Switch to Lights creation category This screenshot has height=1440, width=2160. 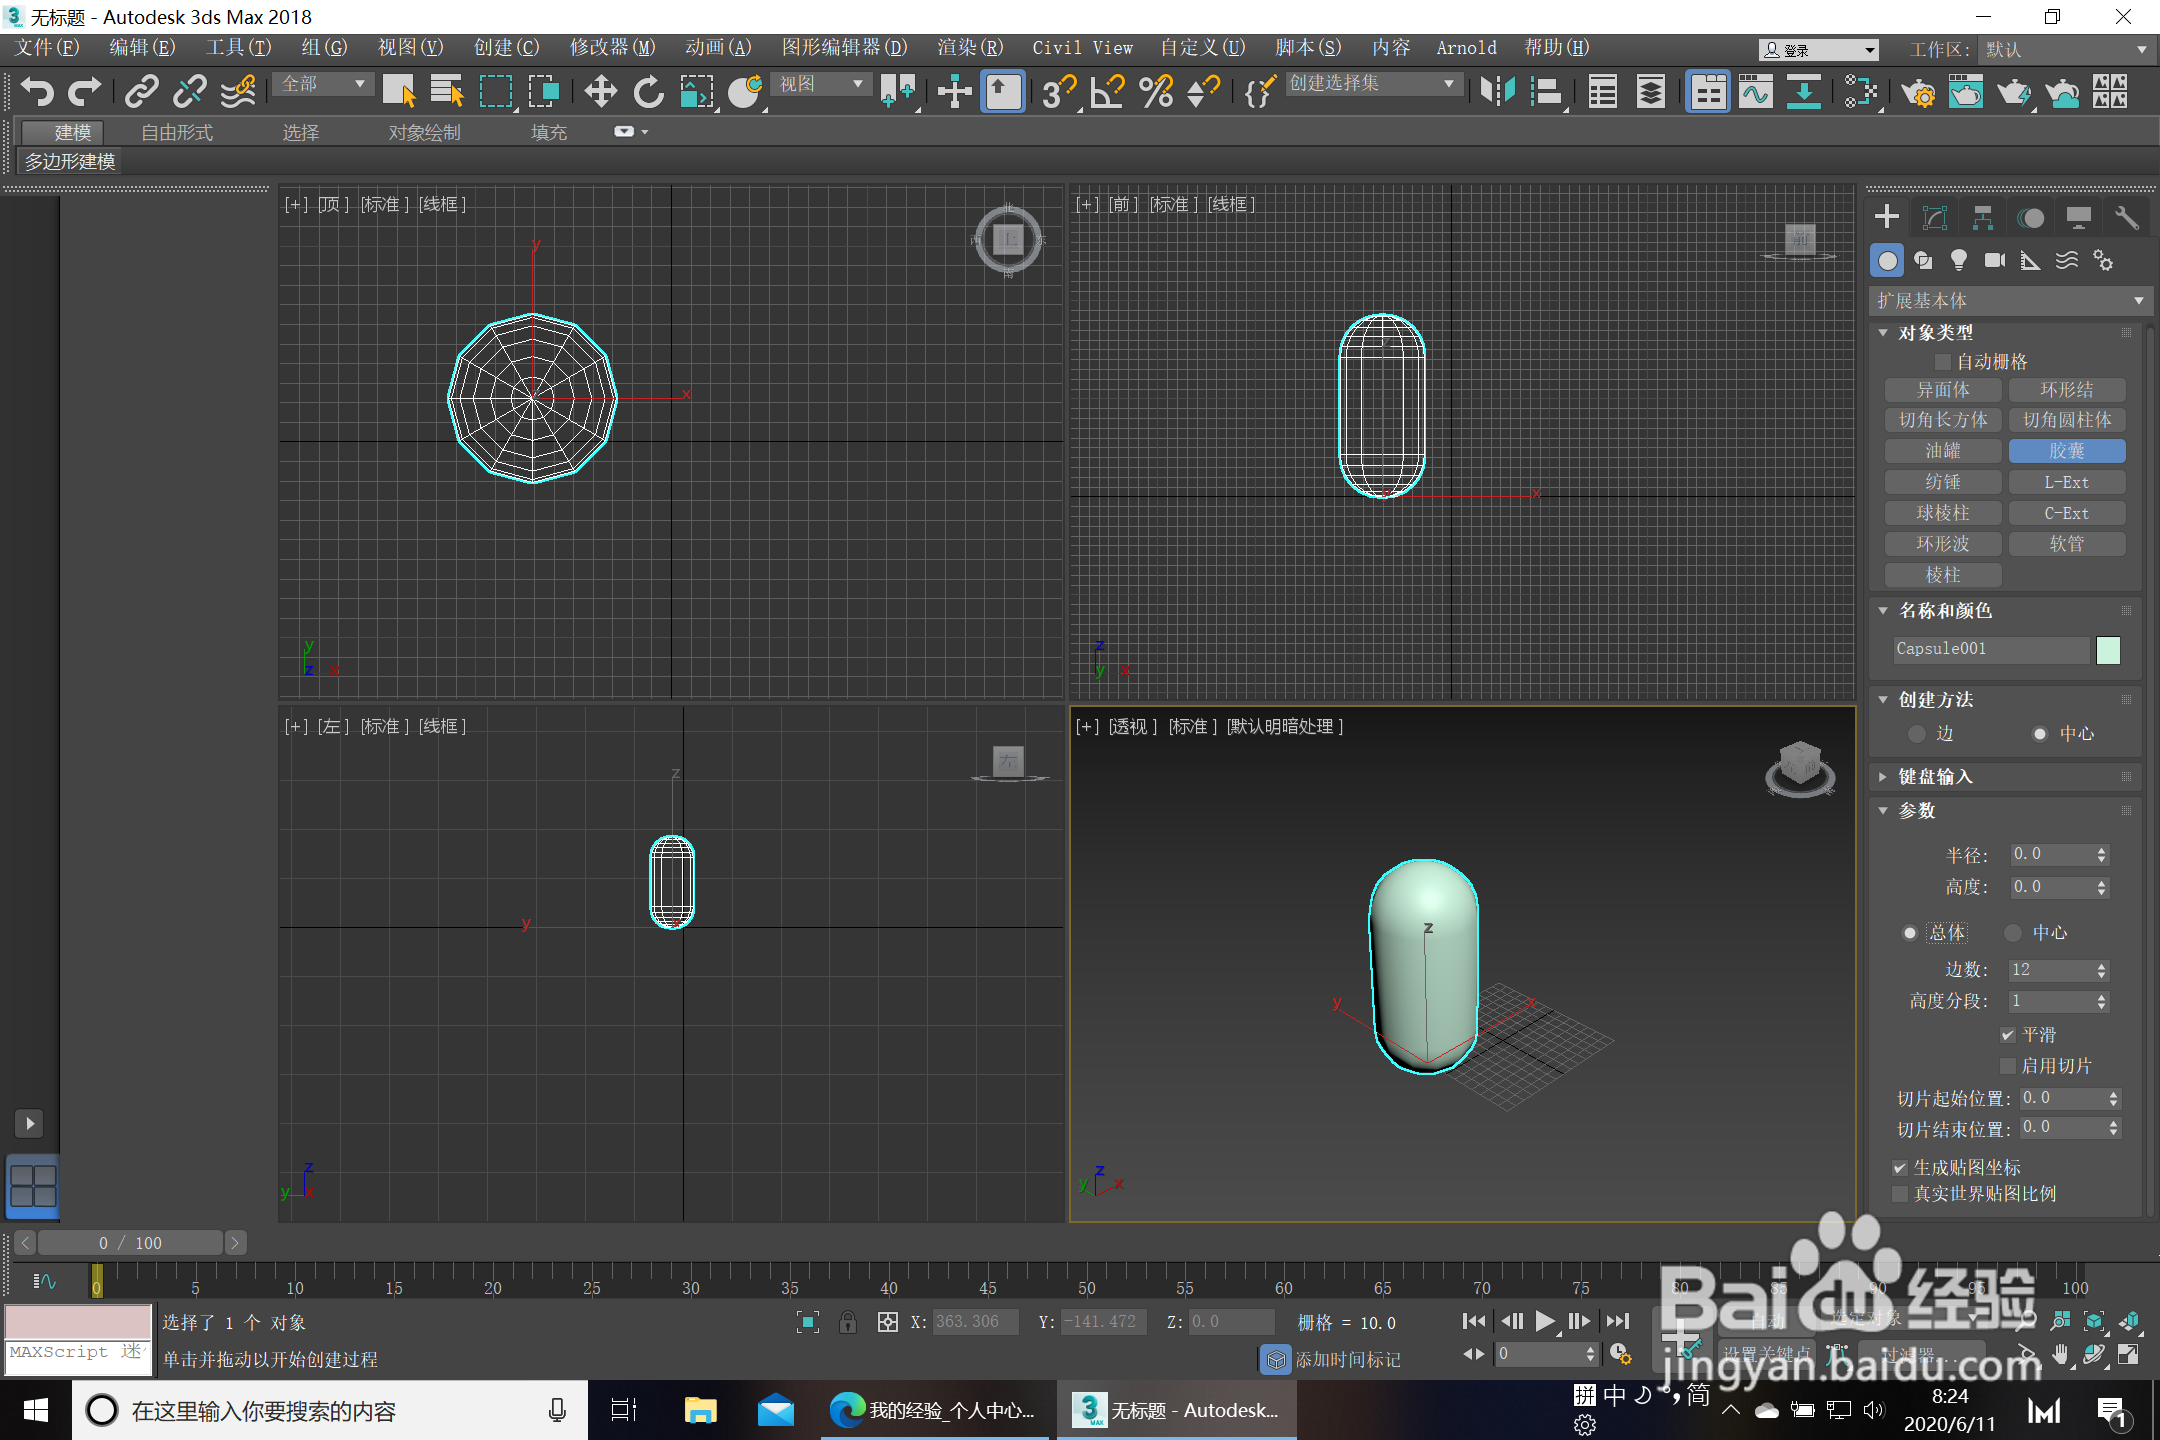point(1958,261)
